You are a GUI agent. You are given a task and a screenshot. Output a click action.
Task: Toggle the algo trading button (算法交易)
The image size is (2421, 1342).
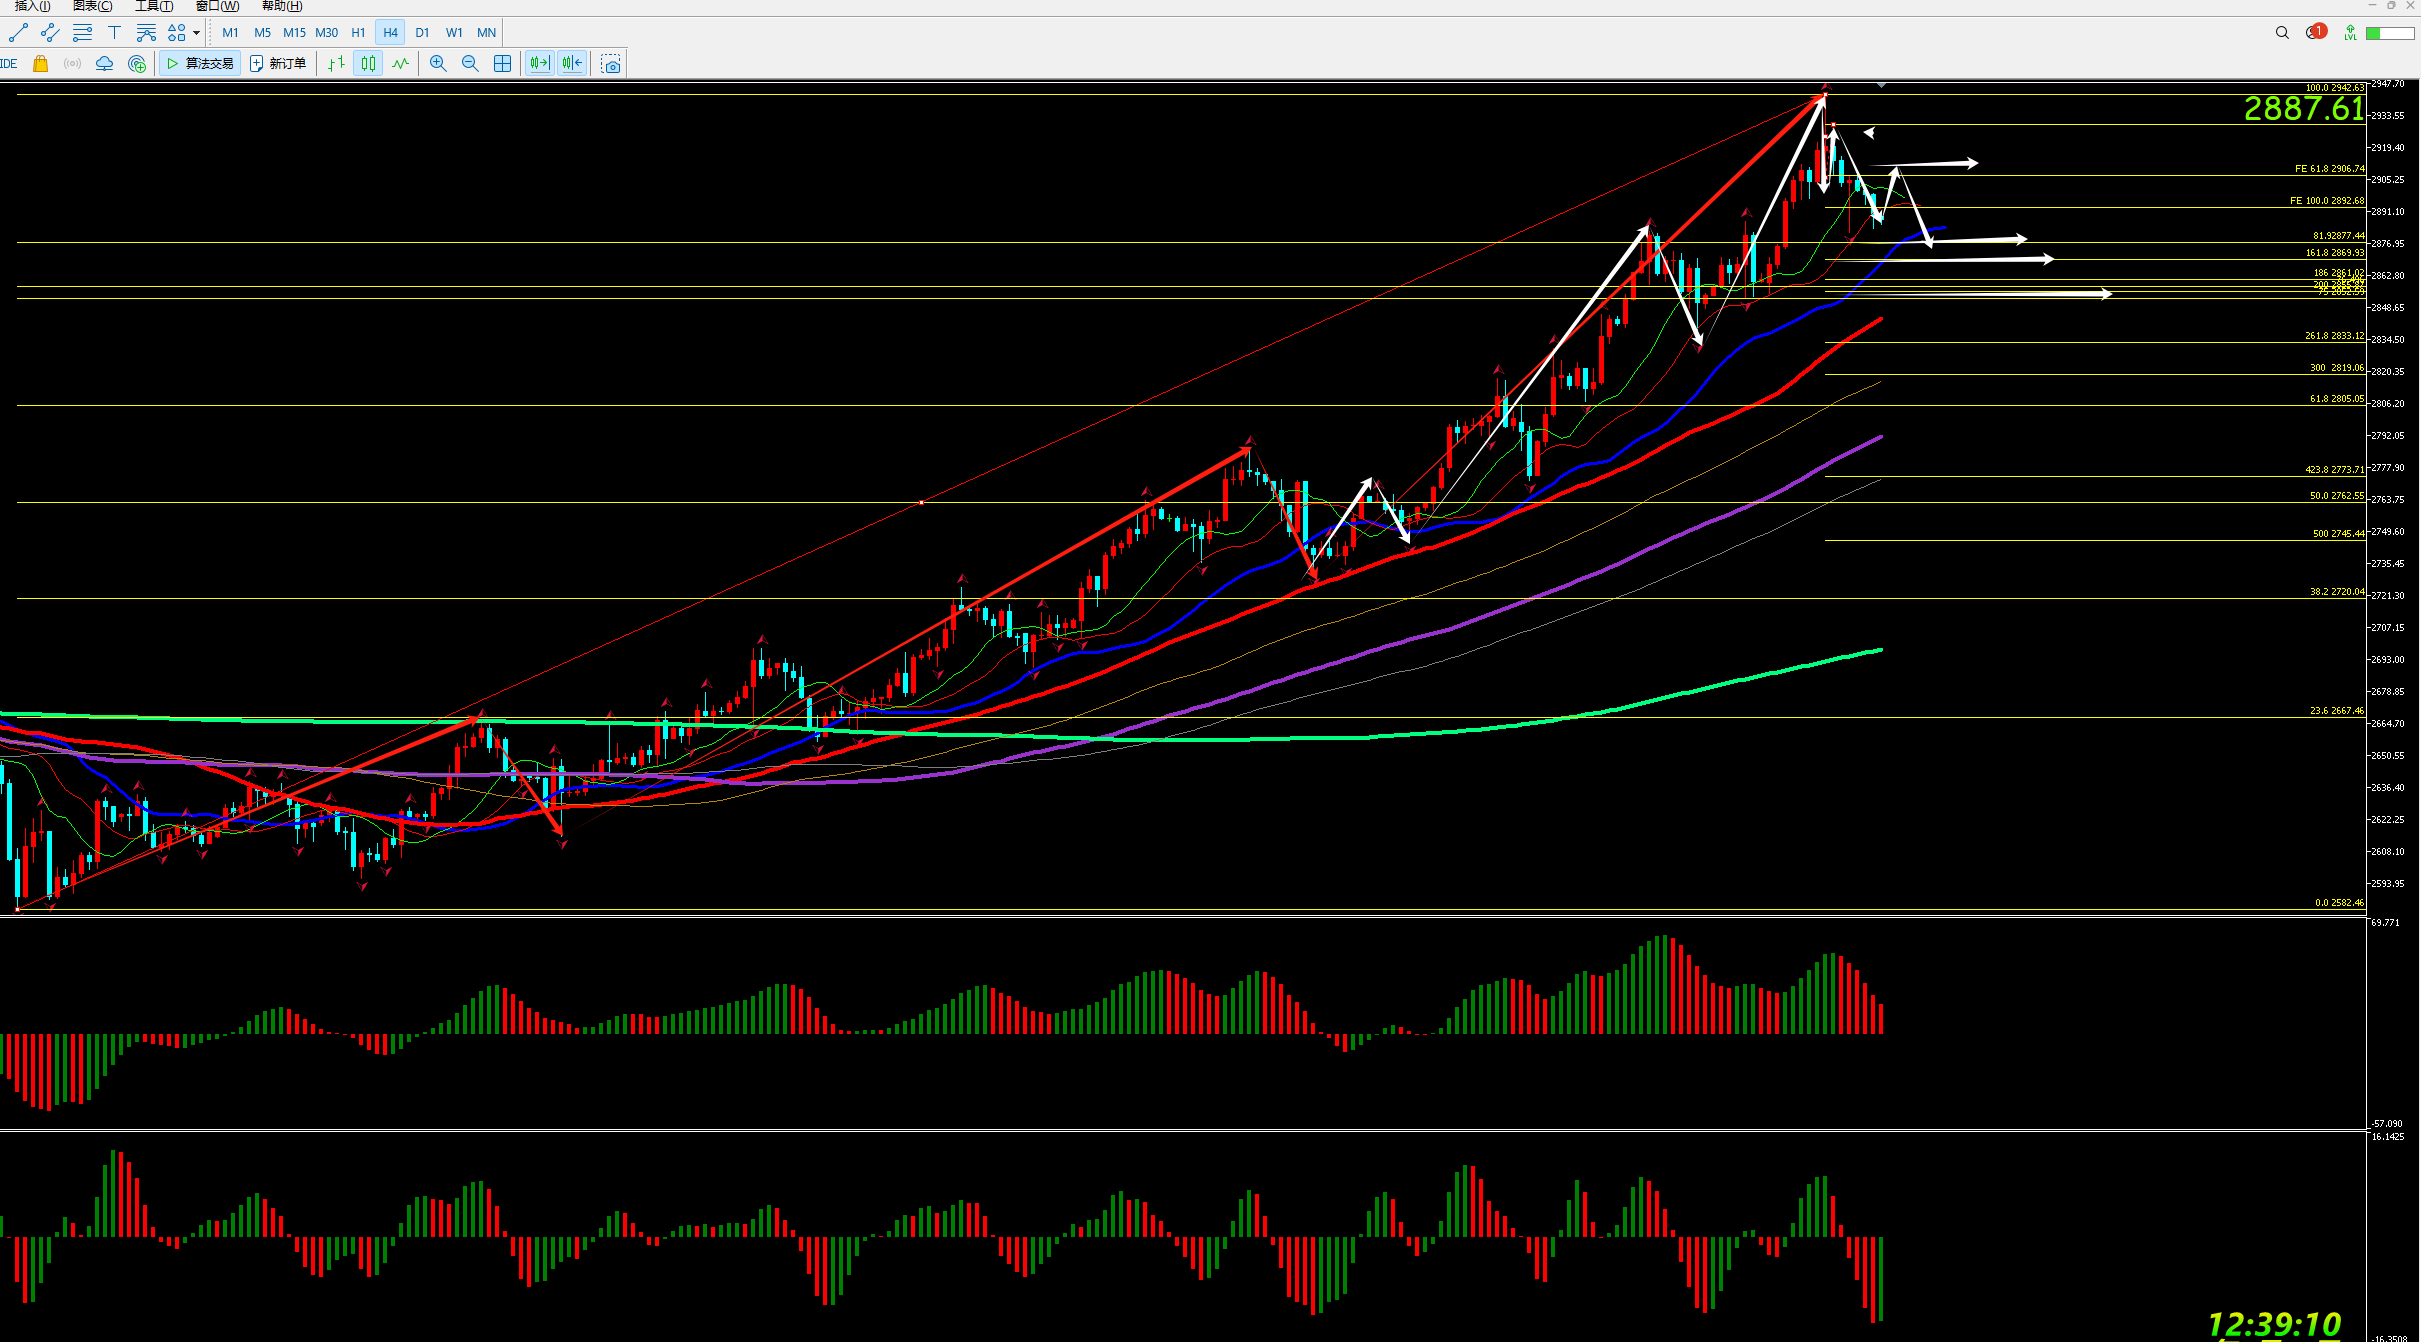click(x=200, y=64)
